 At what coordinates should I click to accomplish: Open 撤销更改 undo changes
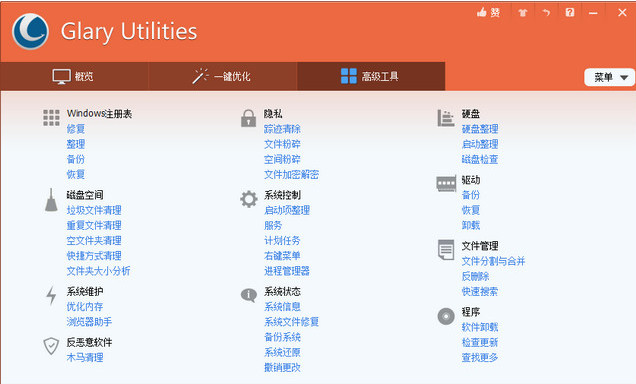(282, 367)
